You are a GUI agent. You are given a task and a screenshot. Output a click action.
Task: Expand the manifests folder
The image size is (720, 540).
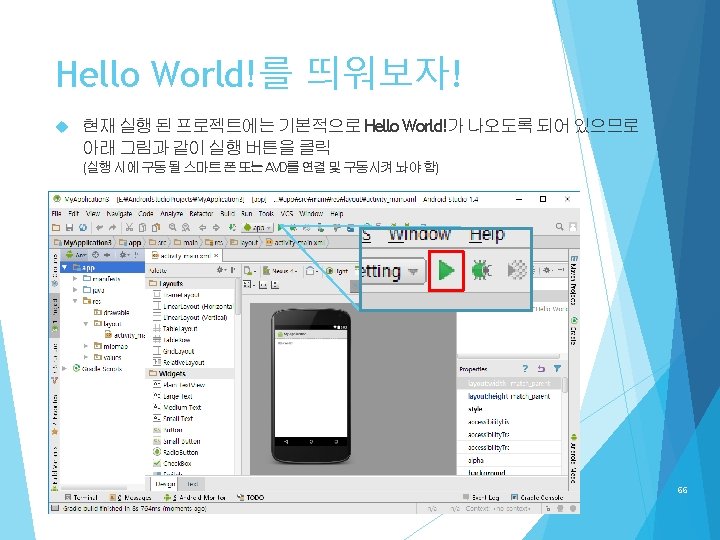[75, 278]
